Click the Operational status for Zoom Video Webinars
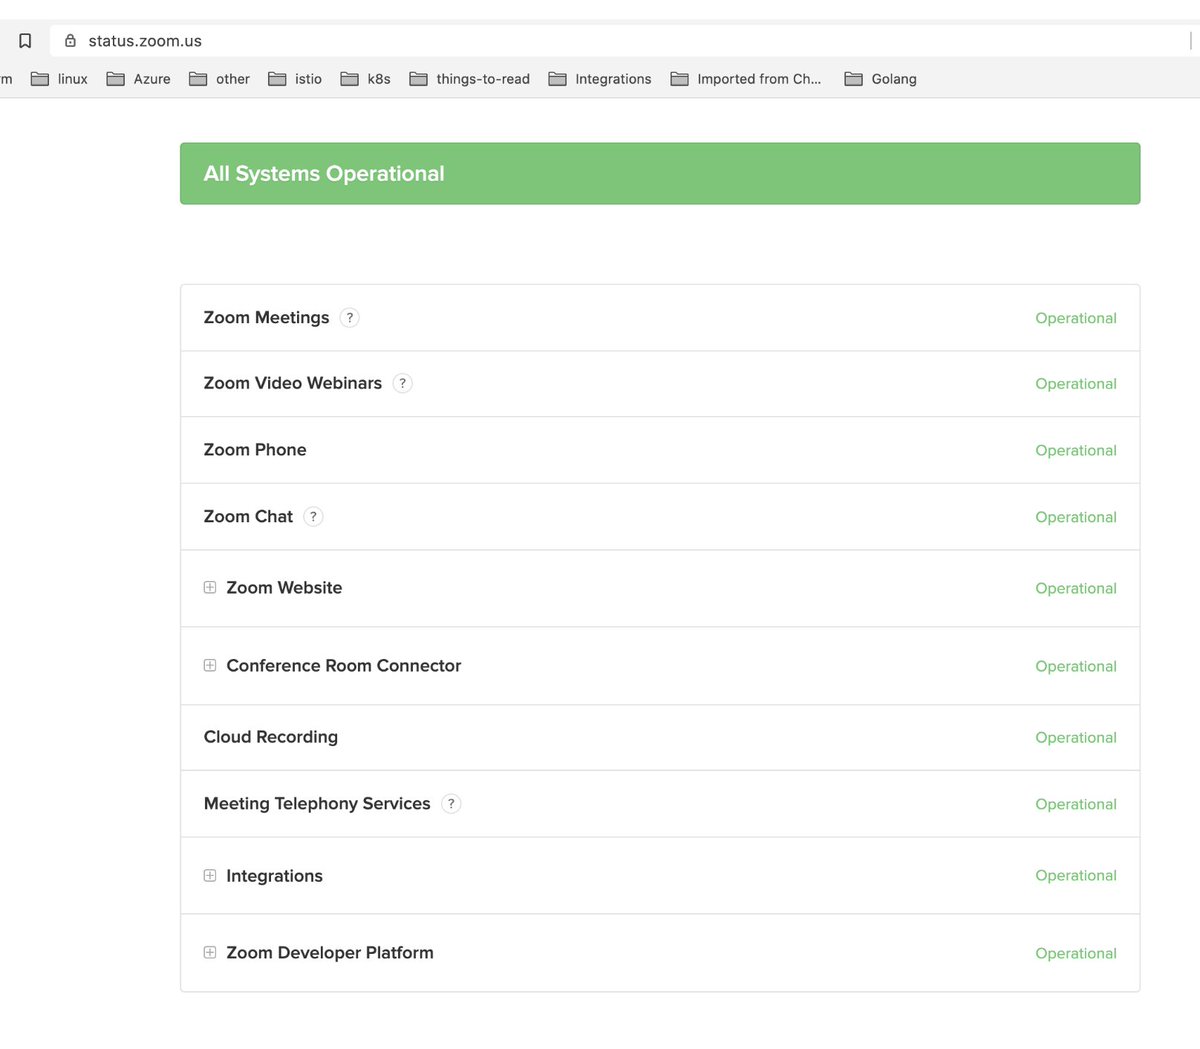Viewport: 1200px width, 1049px height. pos(1076,384)
